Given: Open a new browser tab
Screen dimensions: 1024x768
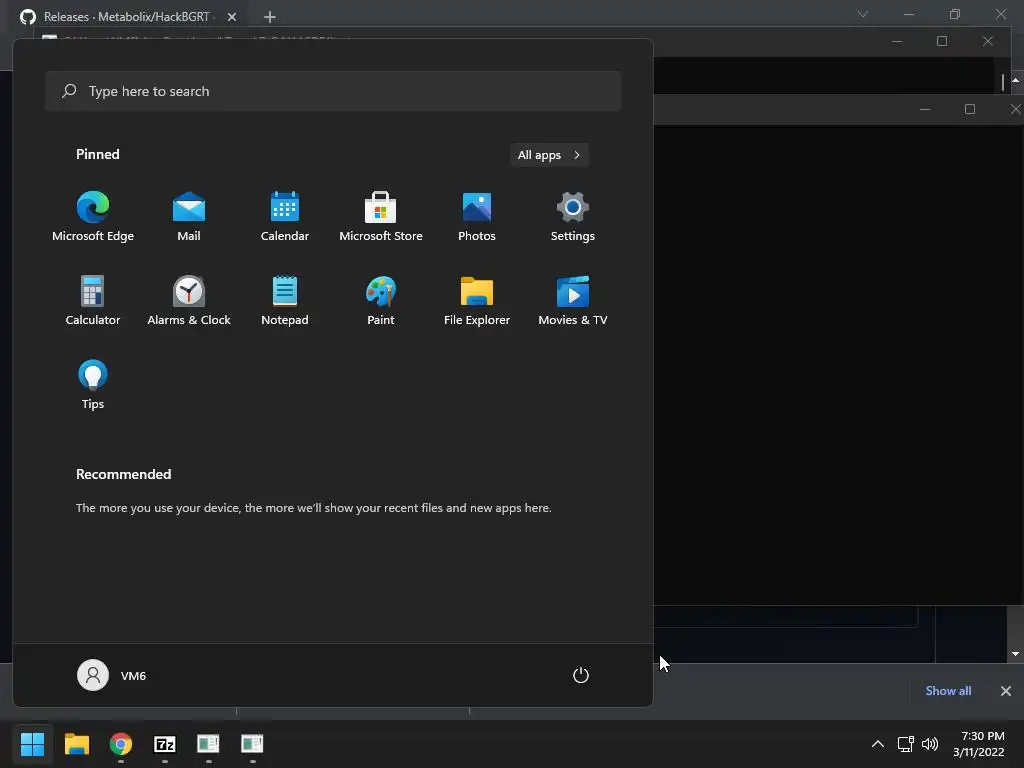Looking at the screenshot, I should (x=270, y=17).
